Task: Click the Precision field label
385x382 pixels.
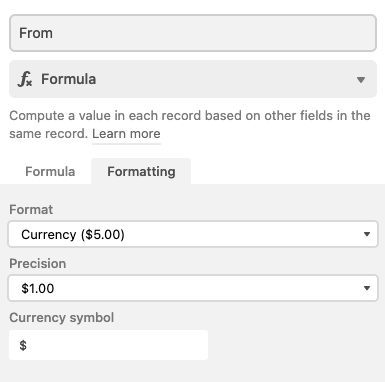Action: click(x=38, y=264)
